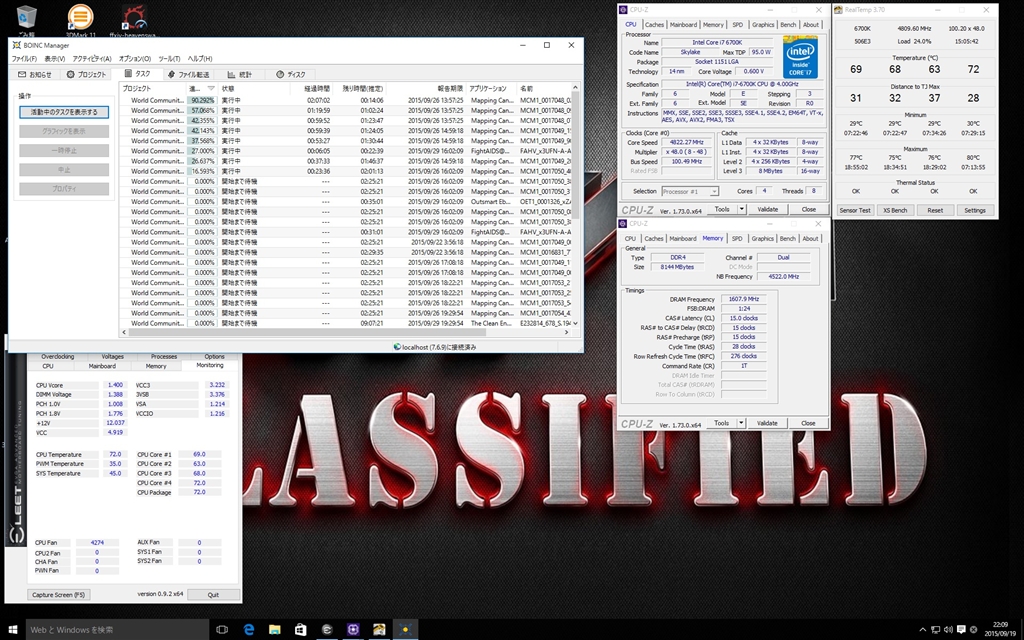Open Task View on the taskbar
1024x640 pixels.
click(222, 630)
